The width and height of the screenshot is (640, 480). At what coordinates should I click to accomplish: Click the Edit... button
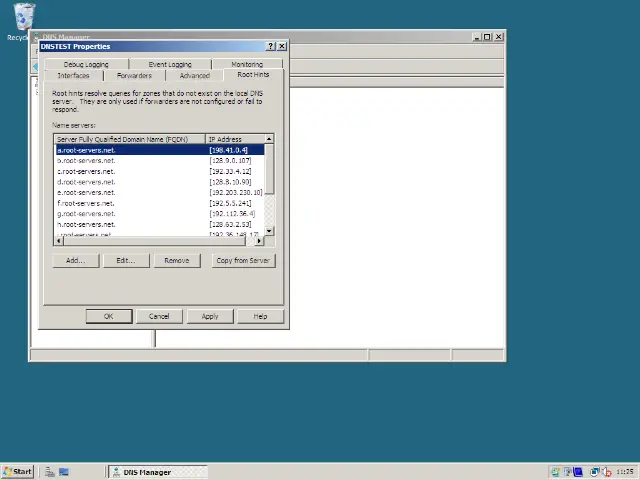[126, 260]
